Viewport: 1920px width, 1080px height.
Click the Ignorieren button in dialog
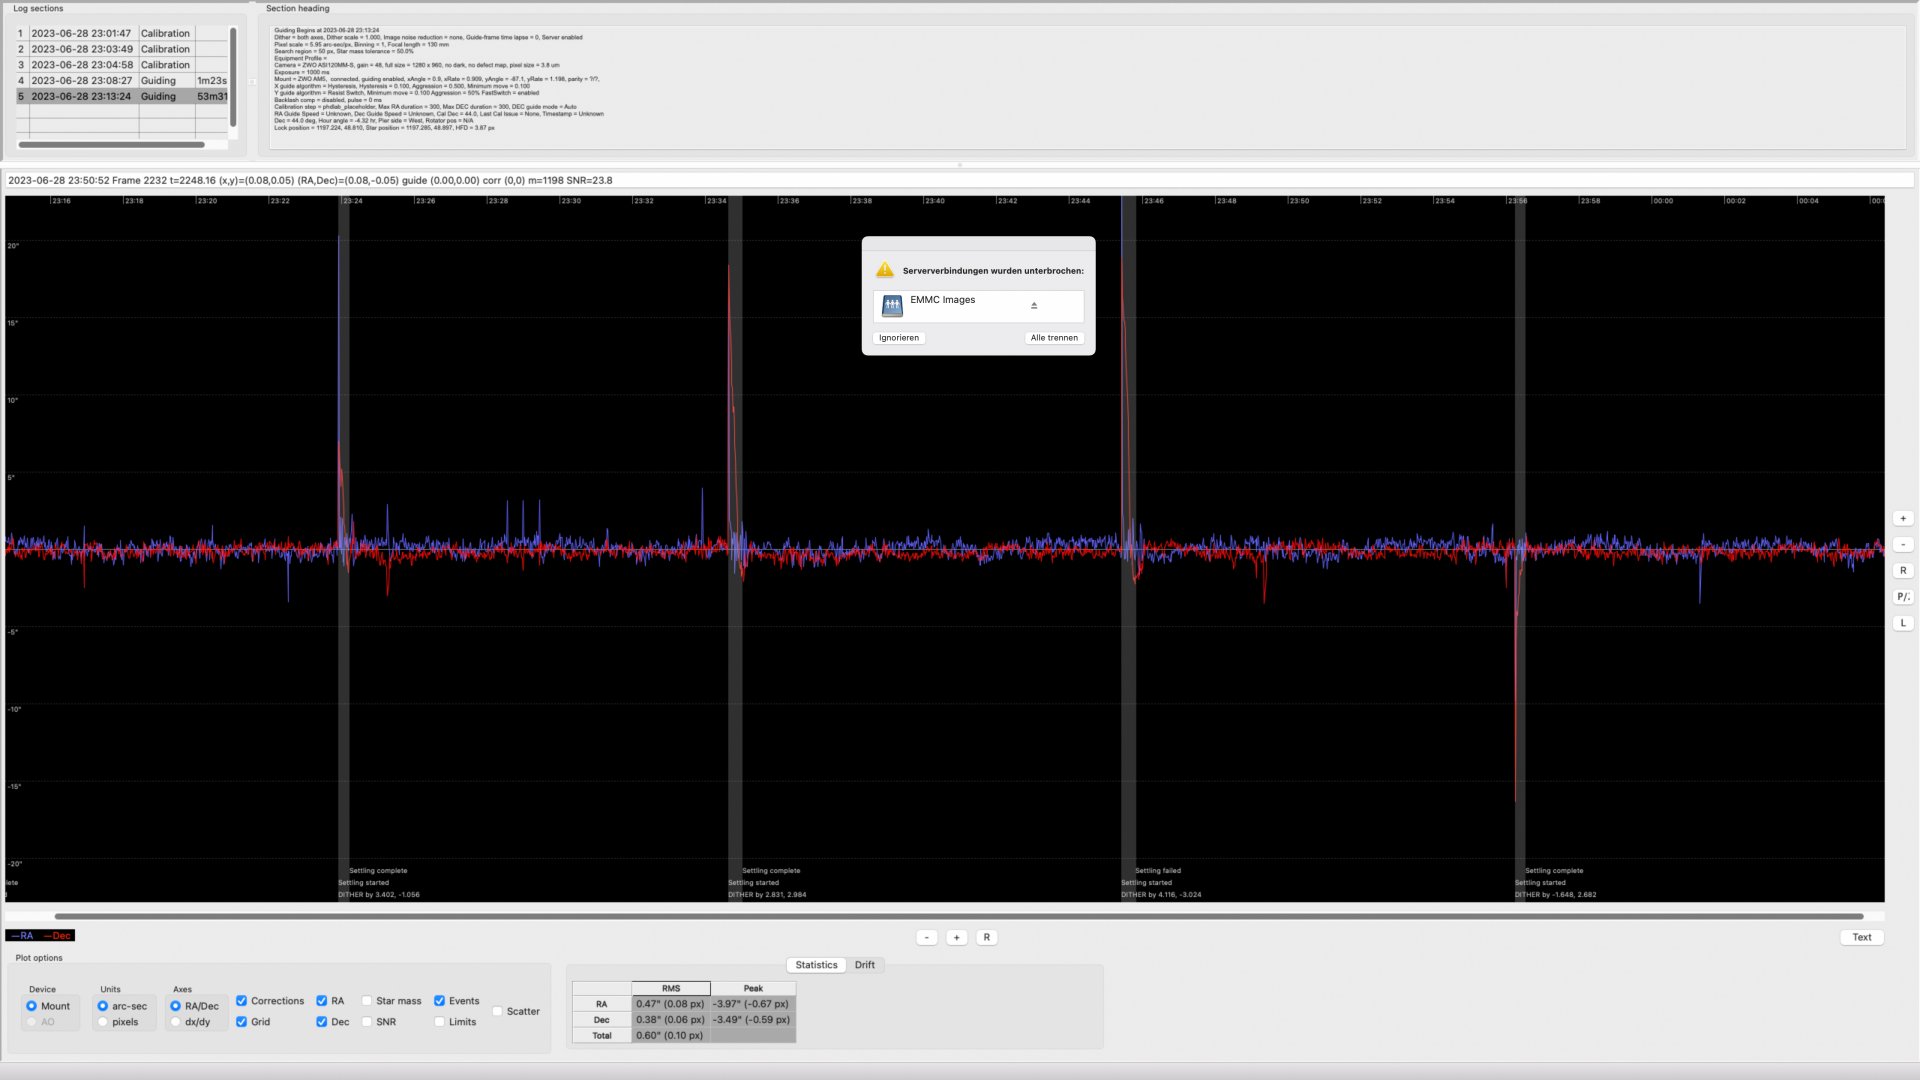(899, 338)
